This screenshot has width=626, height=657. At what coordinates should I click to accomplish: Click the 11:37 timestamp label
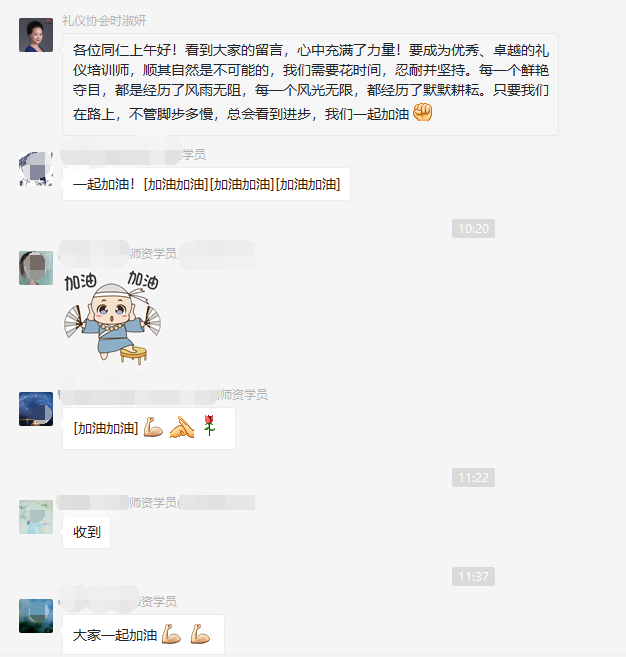(x=473, y=577)
